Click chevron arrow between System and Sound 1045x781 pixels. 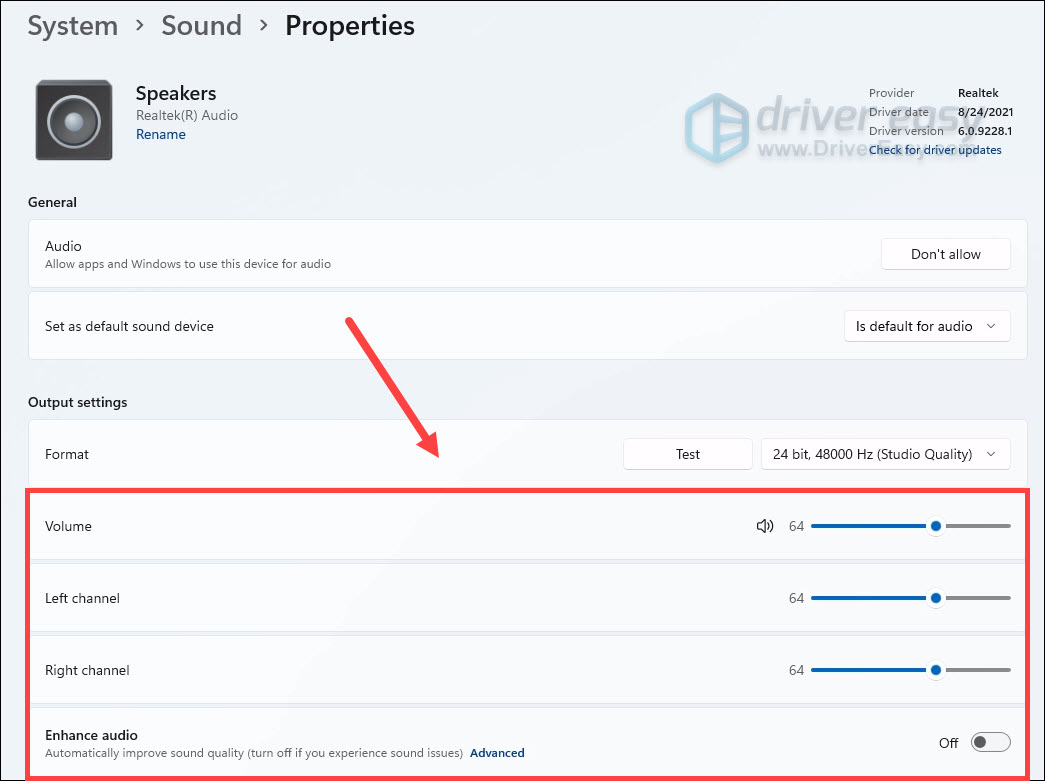139,25
